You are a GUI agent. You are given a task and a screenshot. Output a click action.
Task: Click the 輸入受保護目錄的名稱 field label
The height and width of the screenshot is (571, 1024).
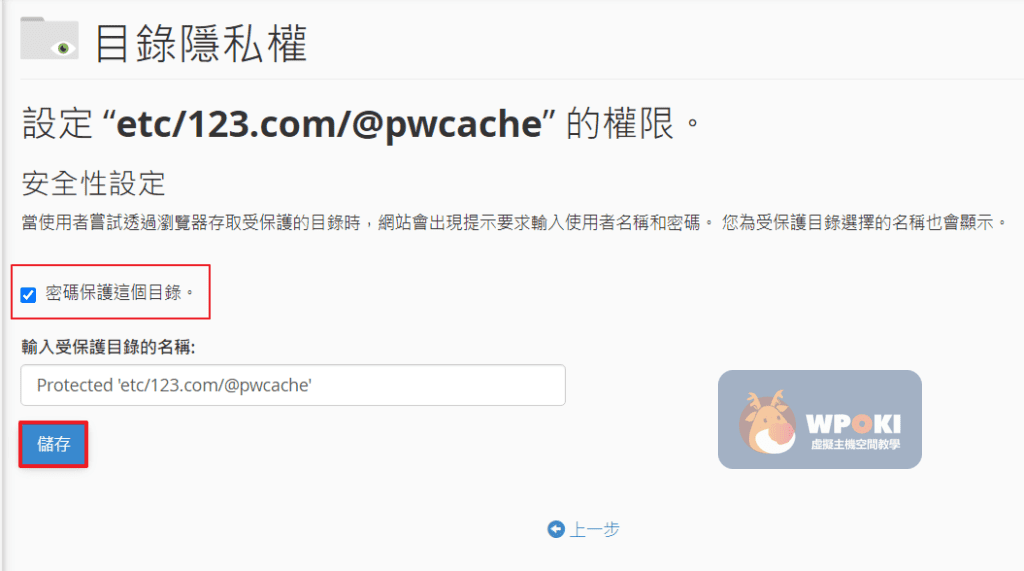(x=108, y=347)
